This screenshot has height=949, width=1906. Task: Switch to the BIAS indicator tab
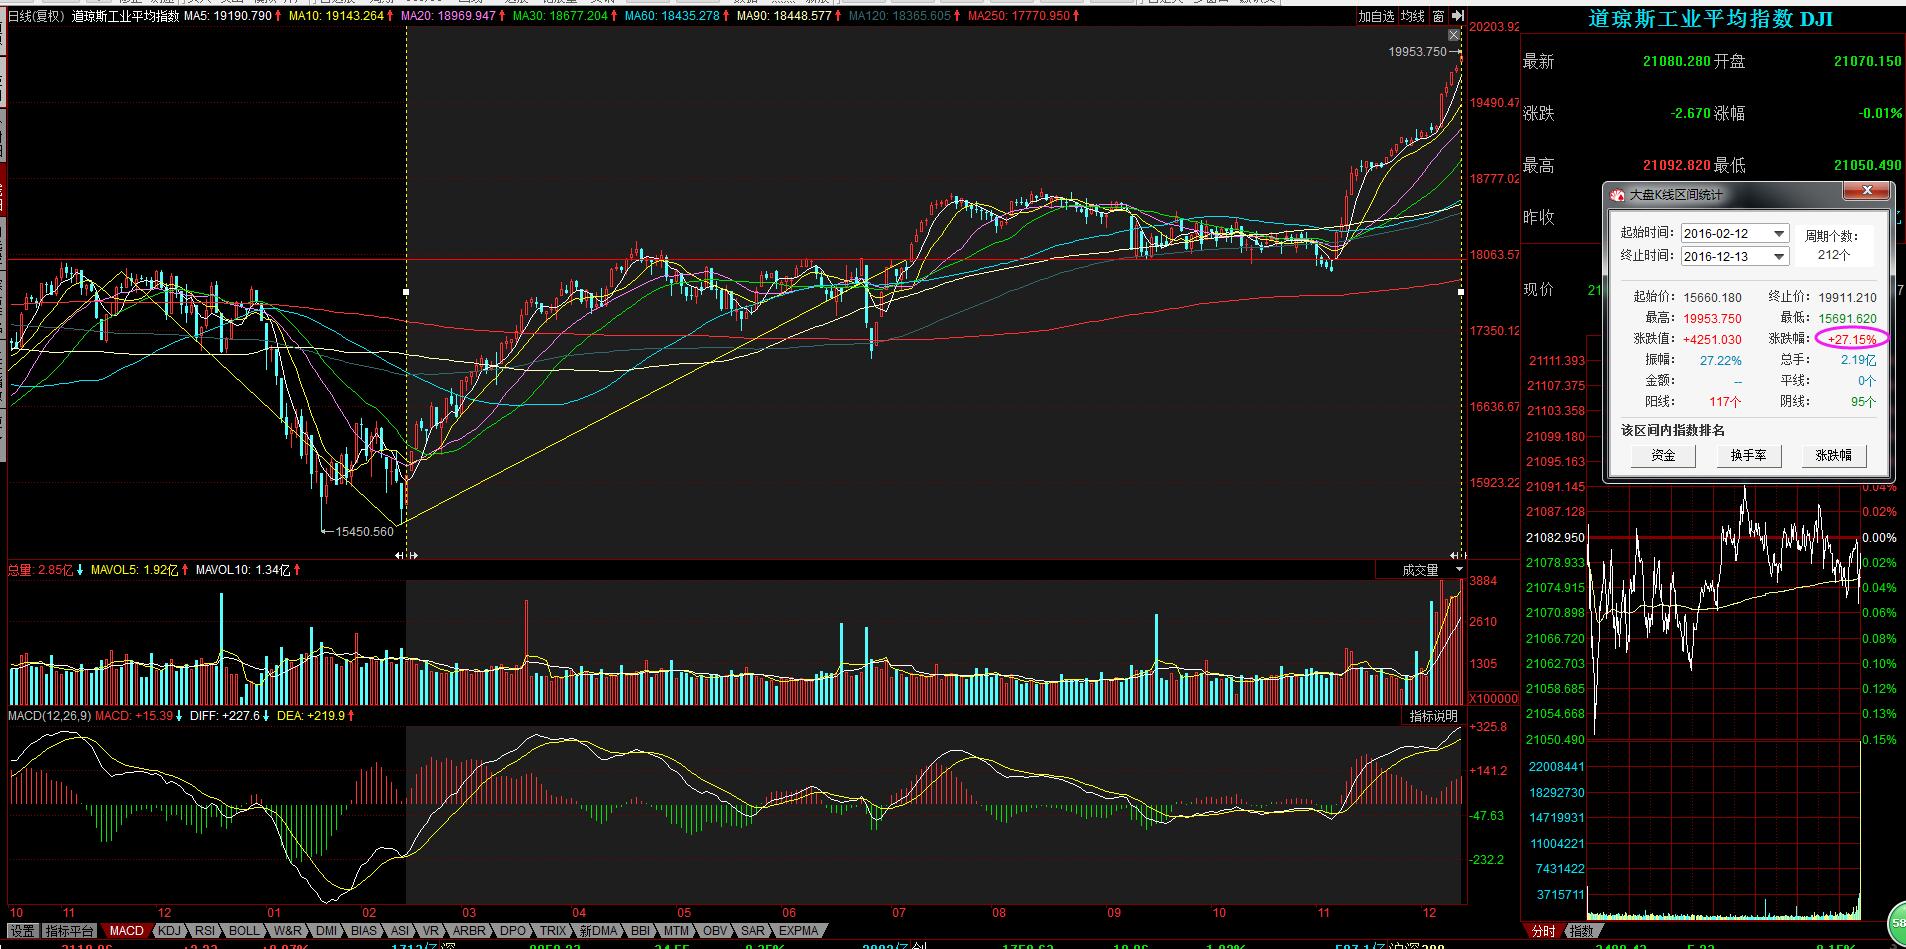[x=364, y=931]
